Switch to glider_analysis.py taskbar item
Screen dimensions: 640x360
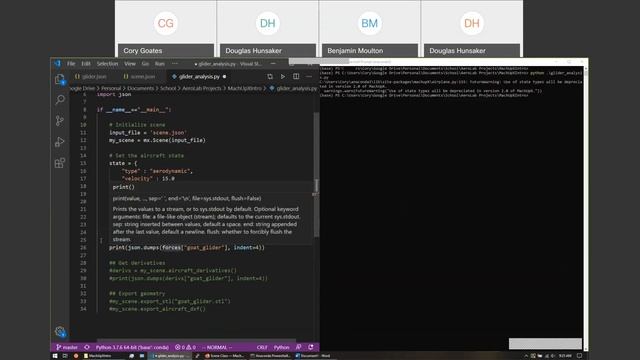[x=169, y=356]
